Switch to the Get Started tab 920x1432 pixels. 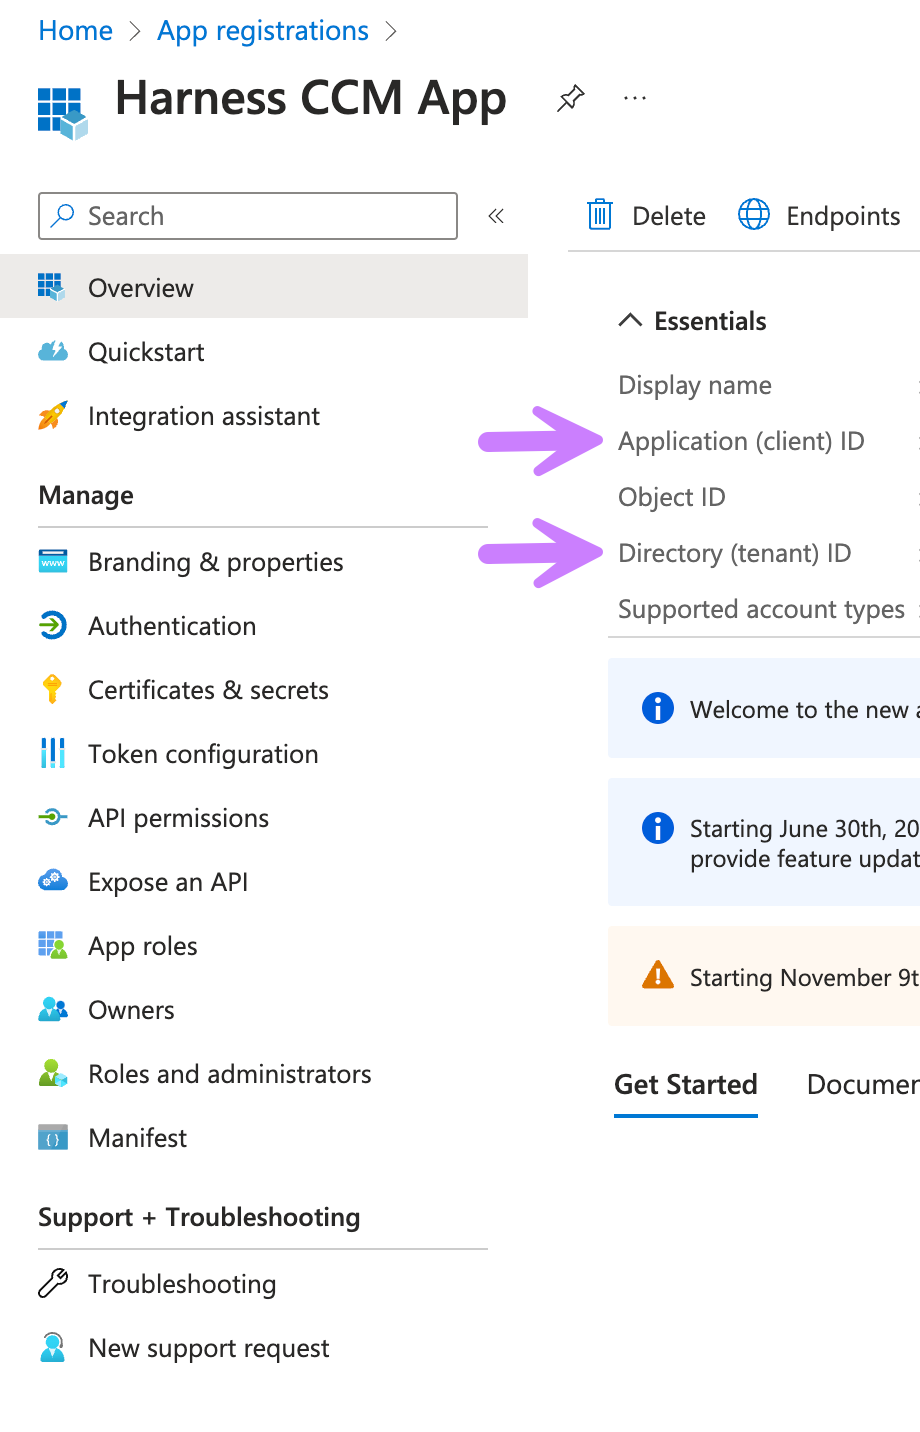pos(686,1085)
